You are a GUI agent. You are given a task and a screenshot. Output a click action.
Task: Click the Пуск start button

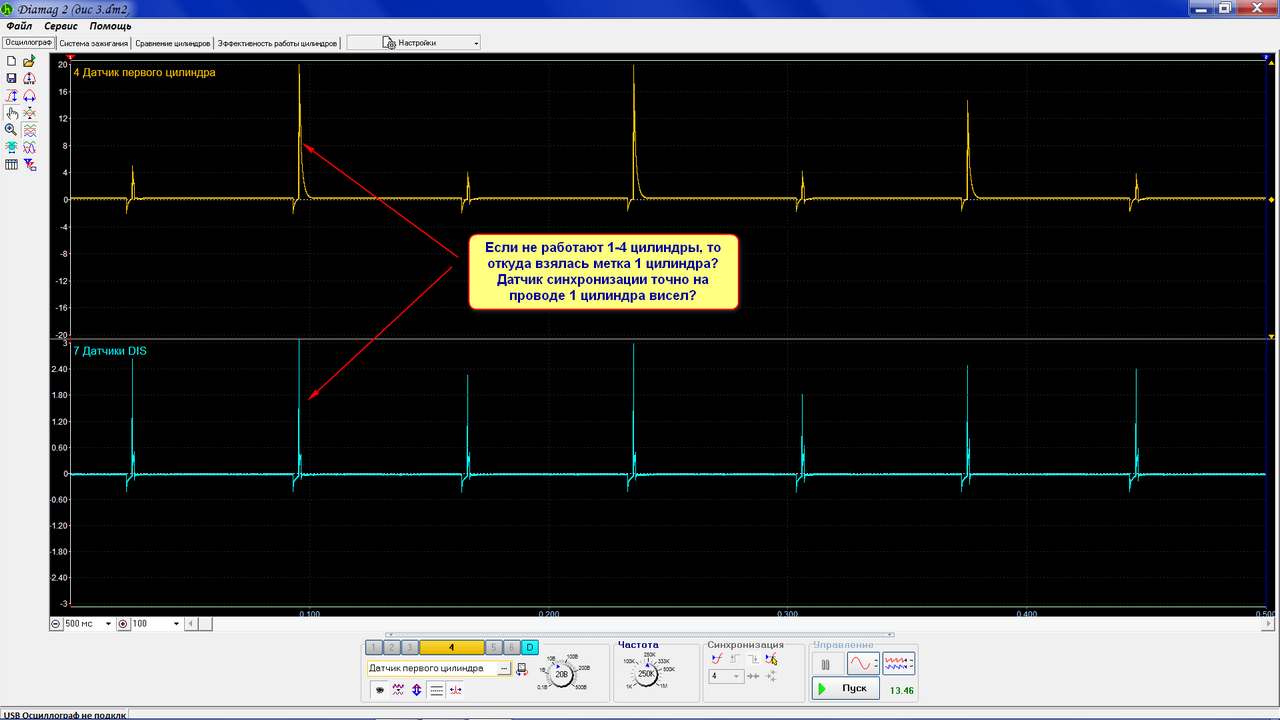tap(846, 688)
